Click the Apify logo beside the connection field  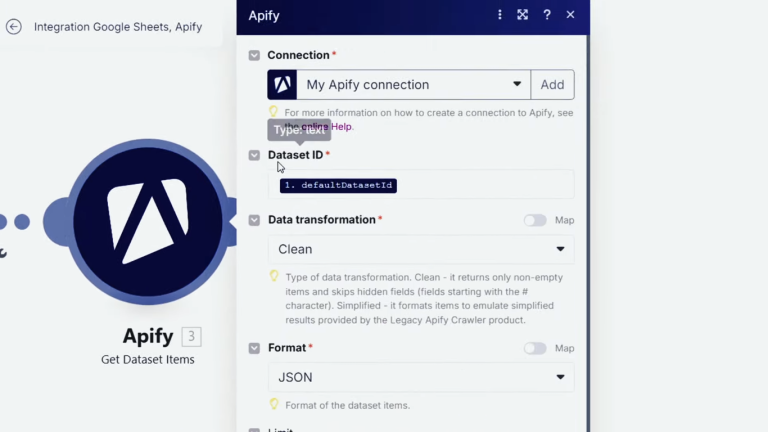point(282,85)
